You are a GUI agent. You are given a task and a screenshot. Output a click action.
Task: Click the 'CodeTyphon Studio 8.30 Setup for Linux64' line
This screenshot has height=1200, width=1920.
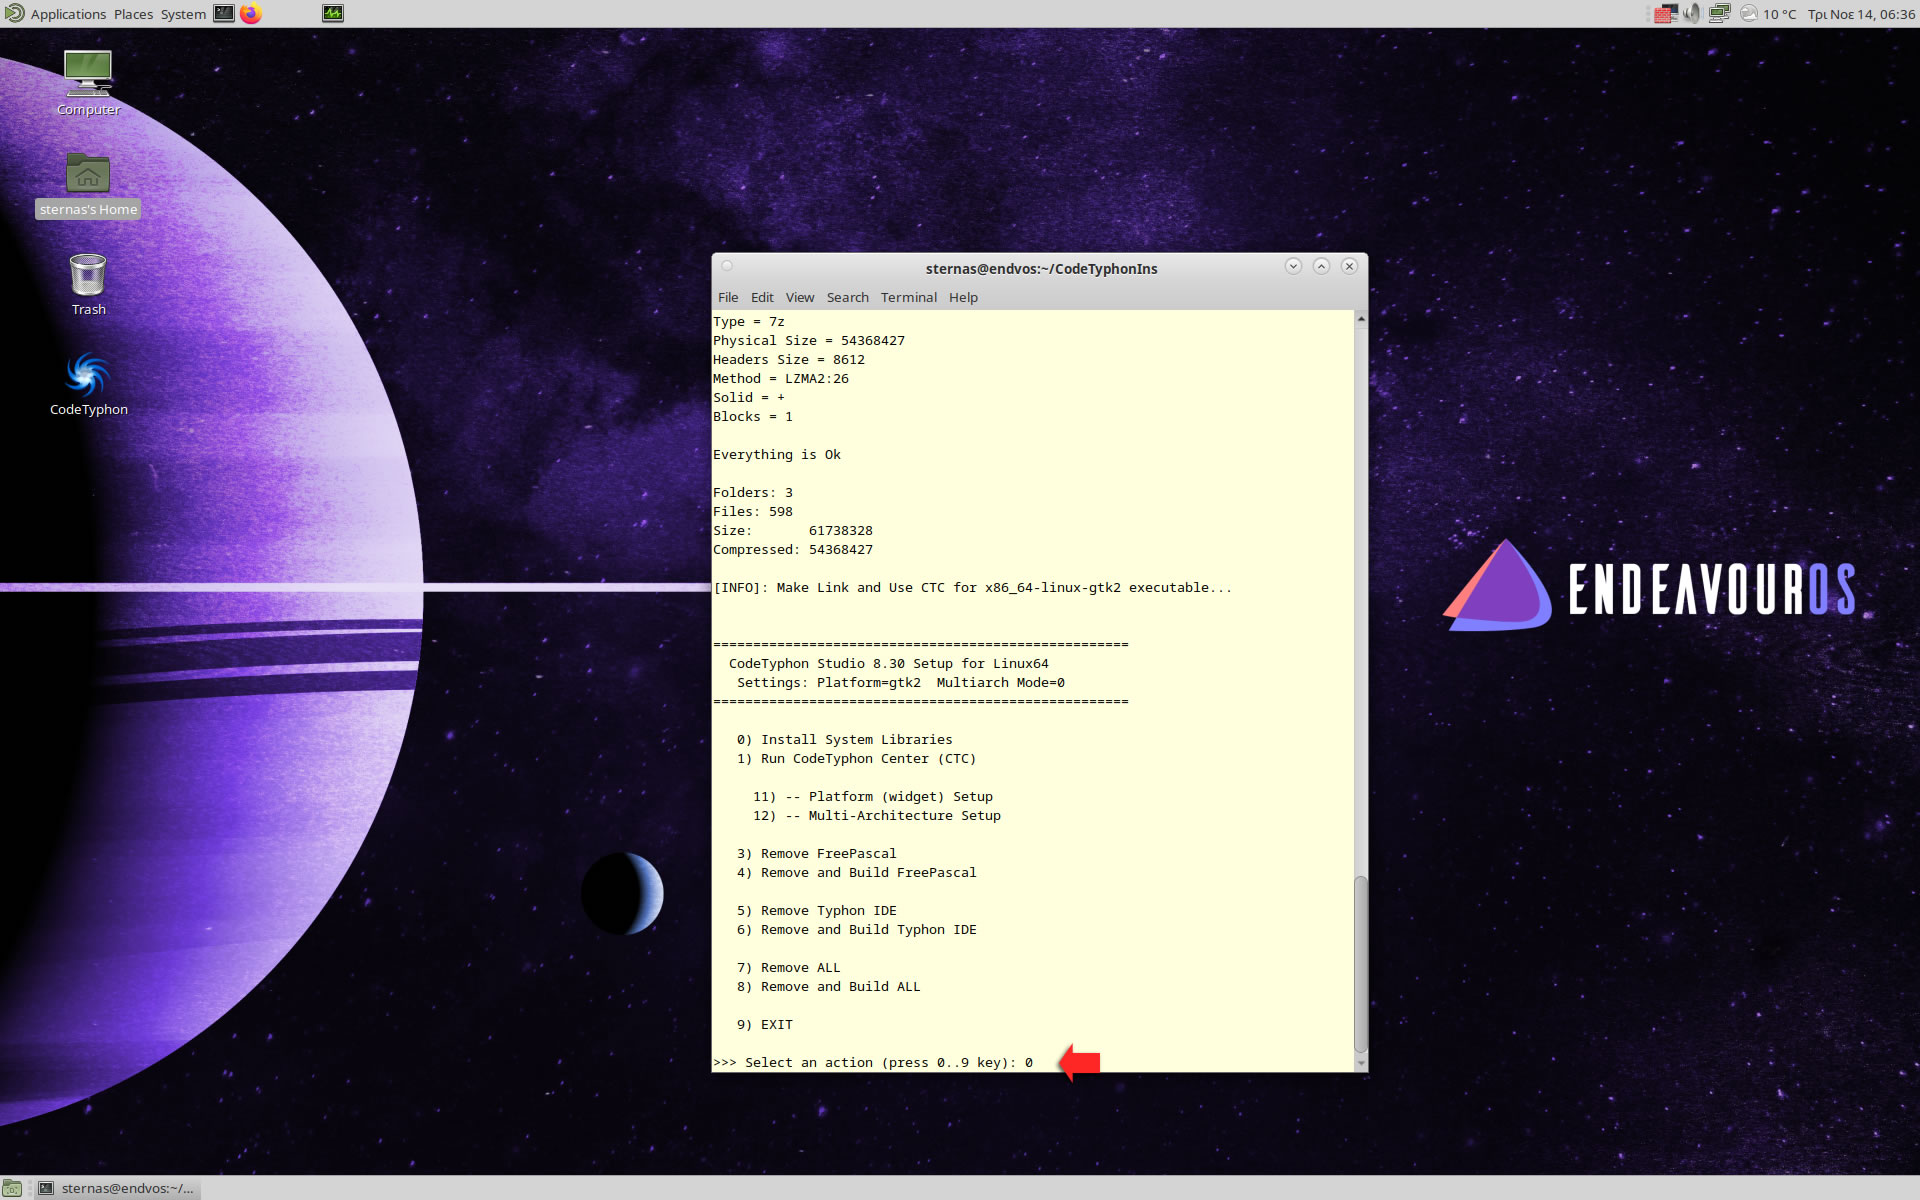[888, 663]
